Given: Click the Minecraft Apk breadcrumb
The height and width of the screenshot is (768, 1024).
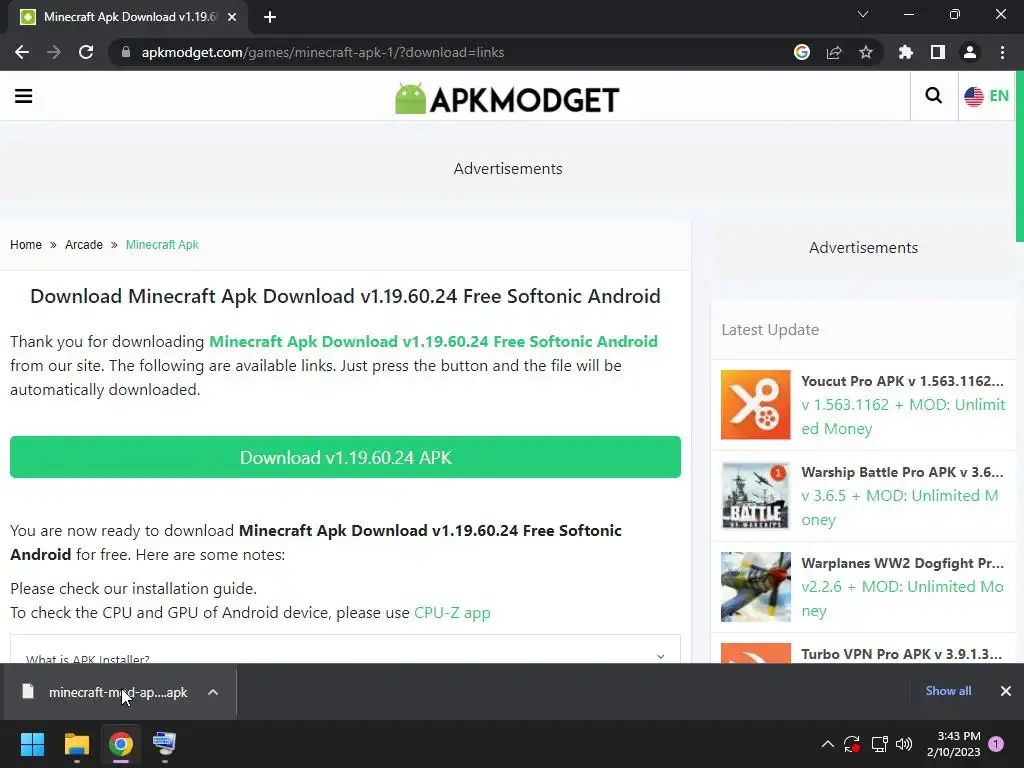Looking at the screenshot, I should 162,245.
